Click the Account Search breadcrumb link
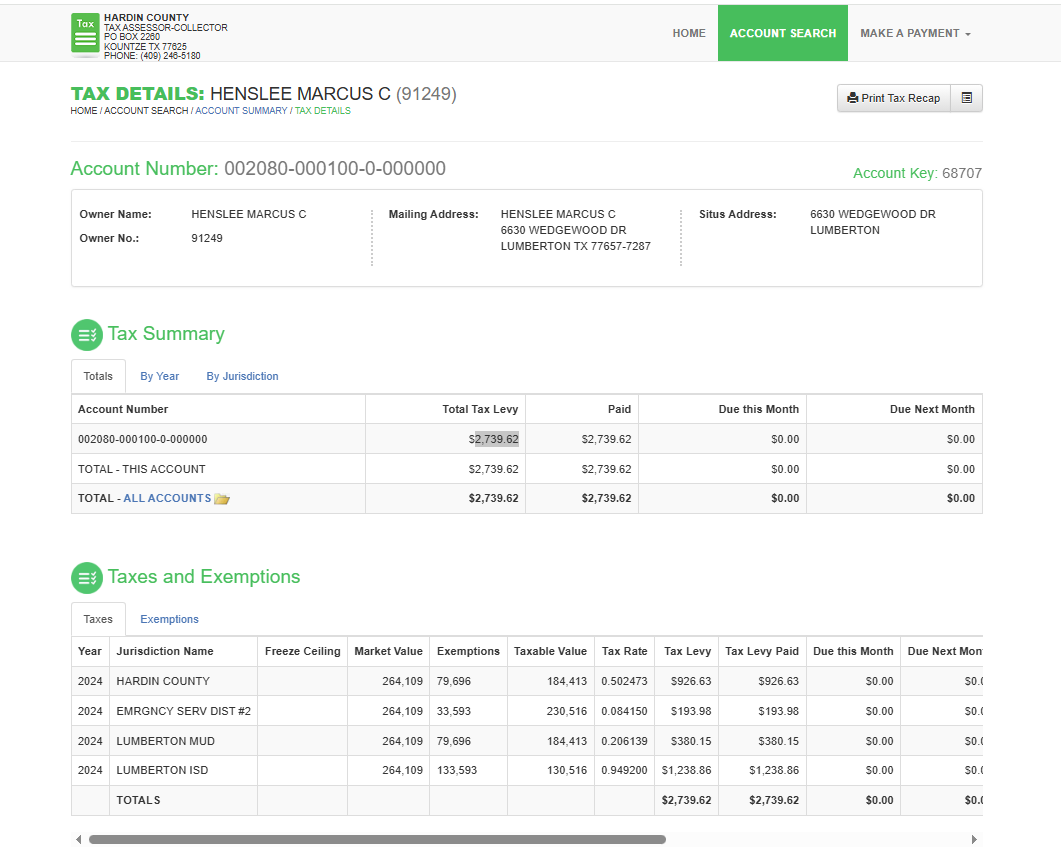 [146, 111]
